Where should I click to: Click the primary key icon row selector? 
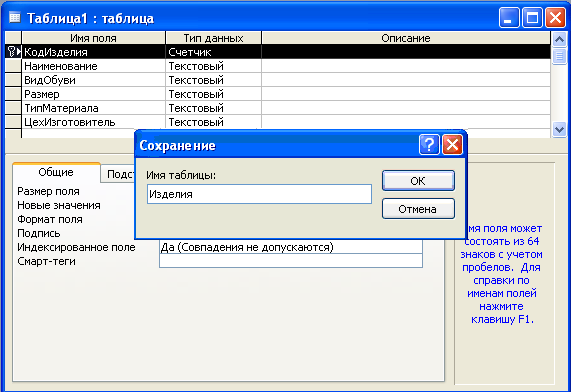click(13, 52)
